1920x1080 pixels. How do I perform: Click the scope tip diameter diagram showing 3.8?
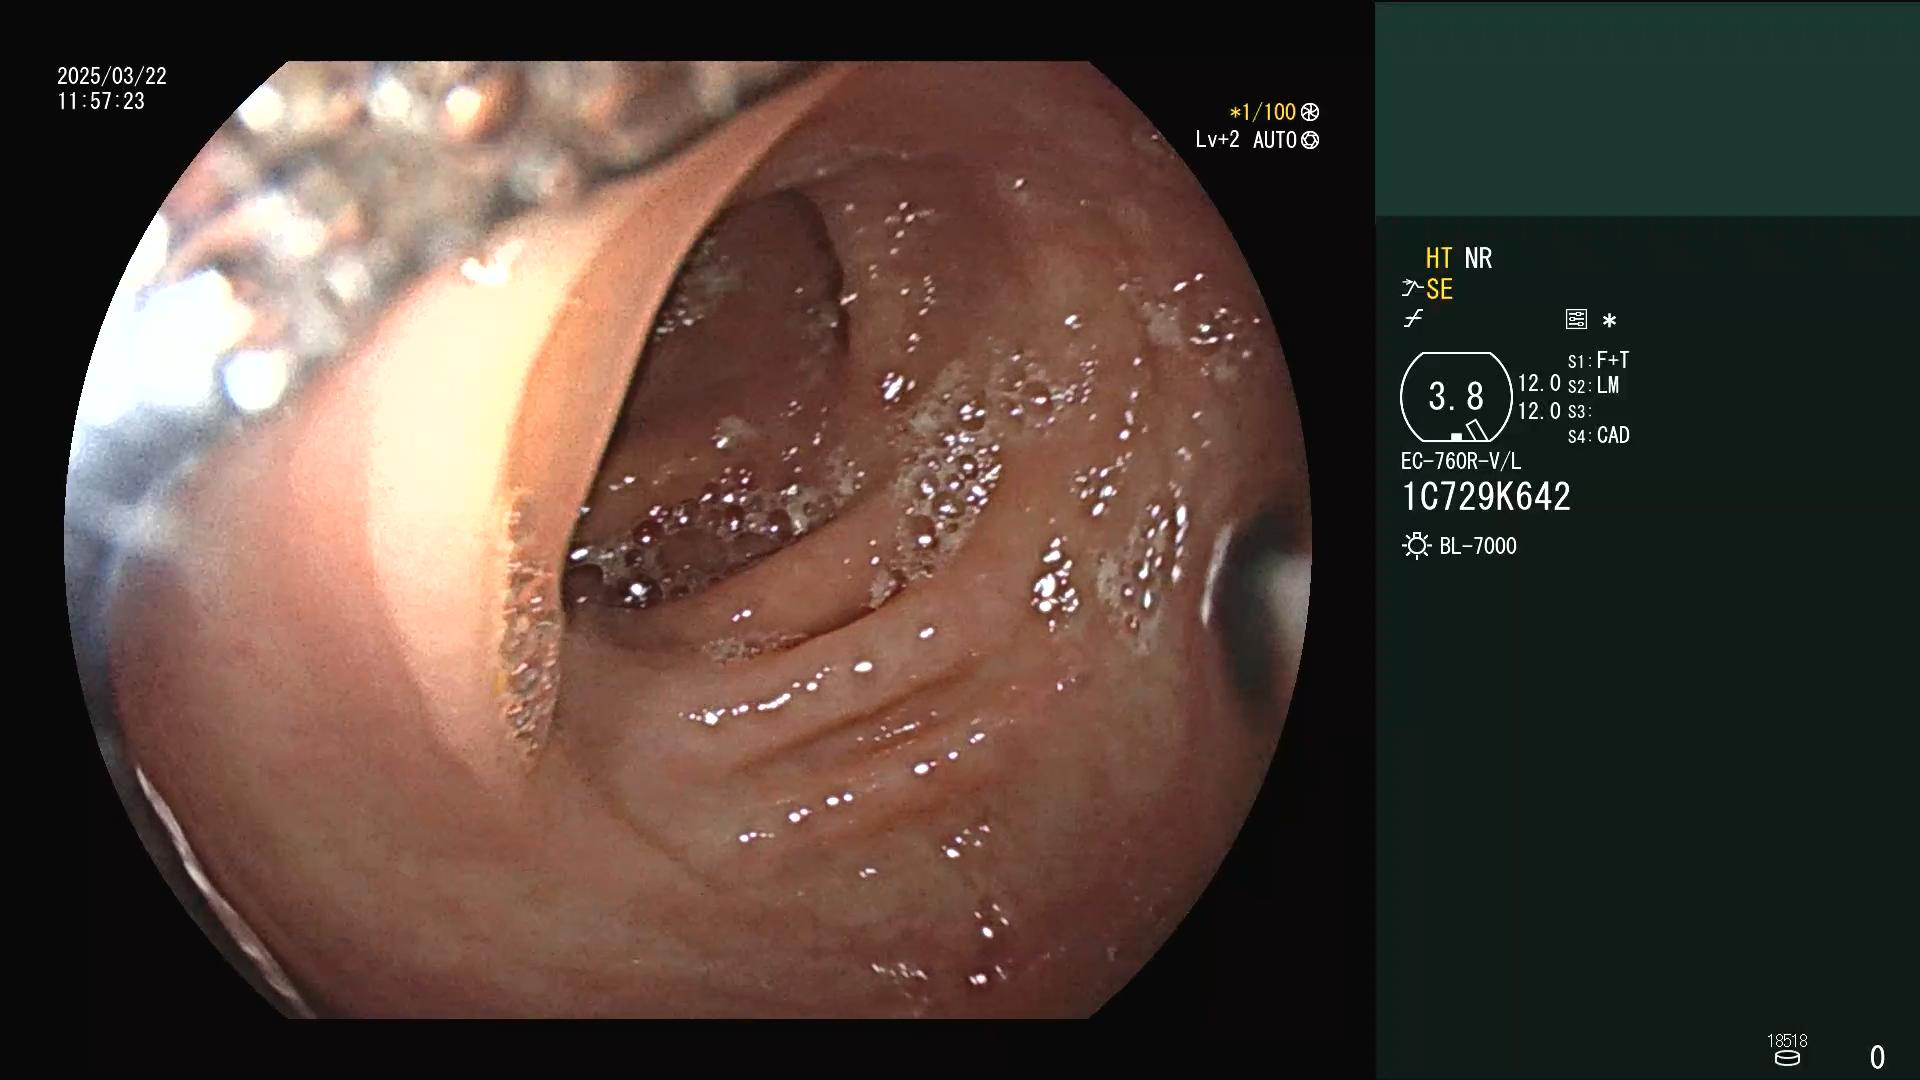pos(1456,397)
